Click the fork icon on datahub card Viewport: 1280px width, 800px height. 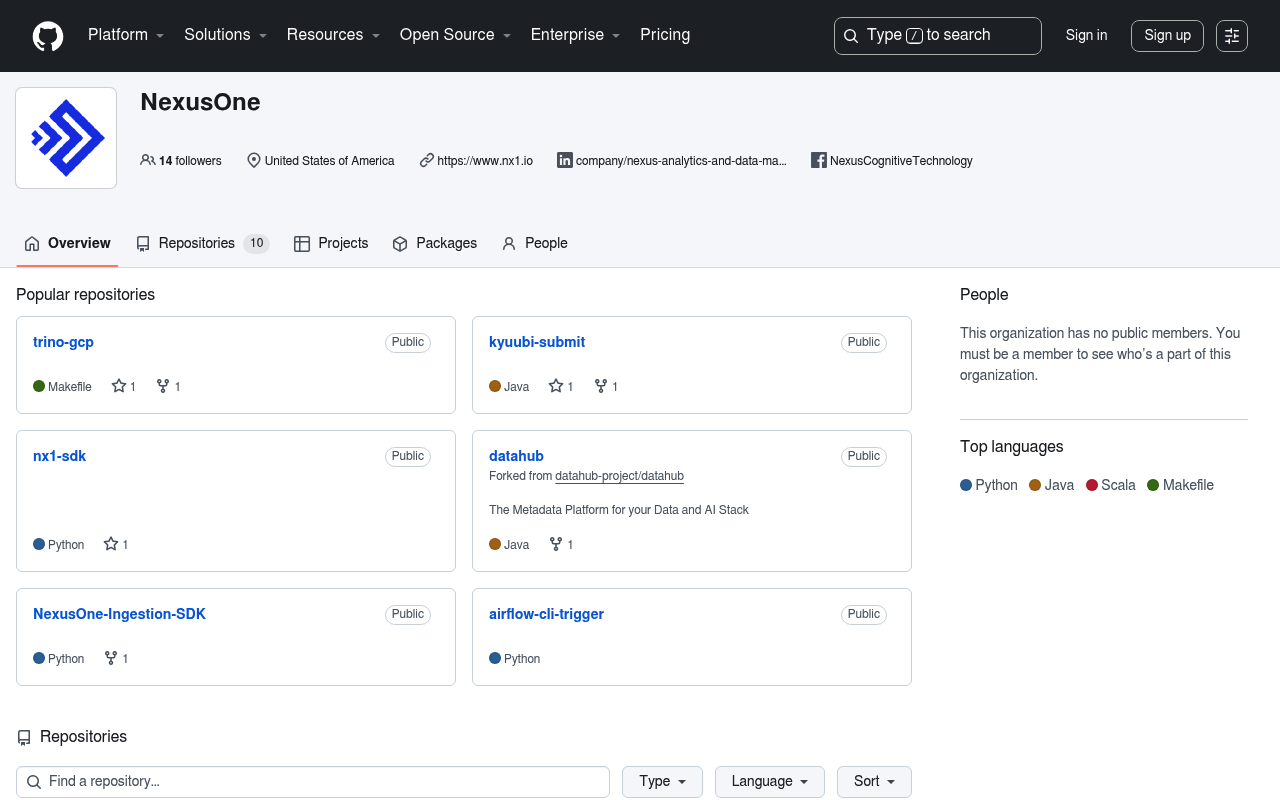(556, 544)
